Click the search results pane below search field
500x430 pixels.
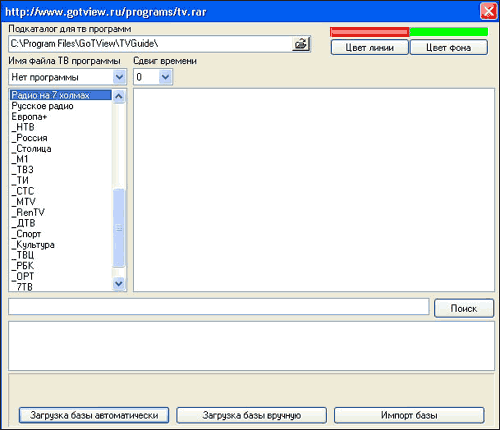click(x=251, y=346)
